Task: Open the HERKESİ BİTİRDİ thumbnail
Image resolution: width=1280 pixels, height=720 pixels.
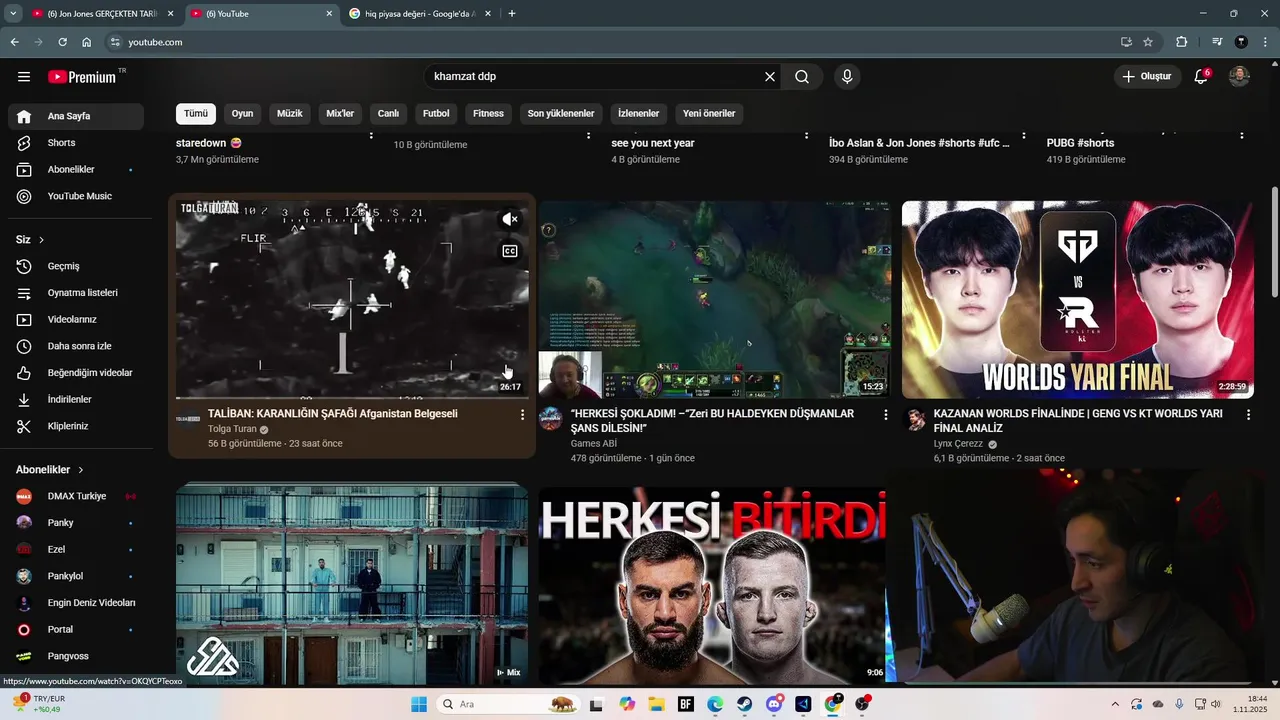Action: click(712, 584)
